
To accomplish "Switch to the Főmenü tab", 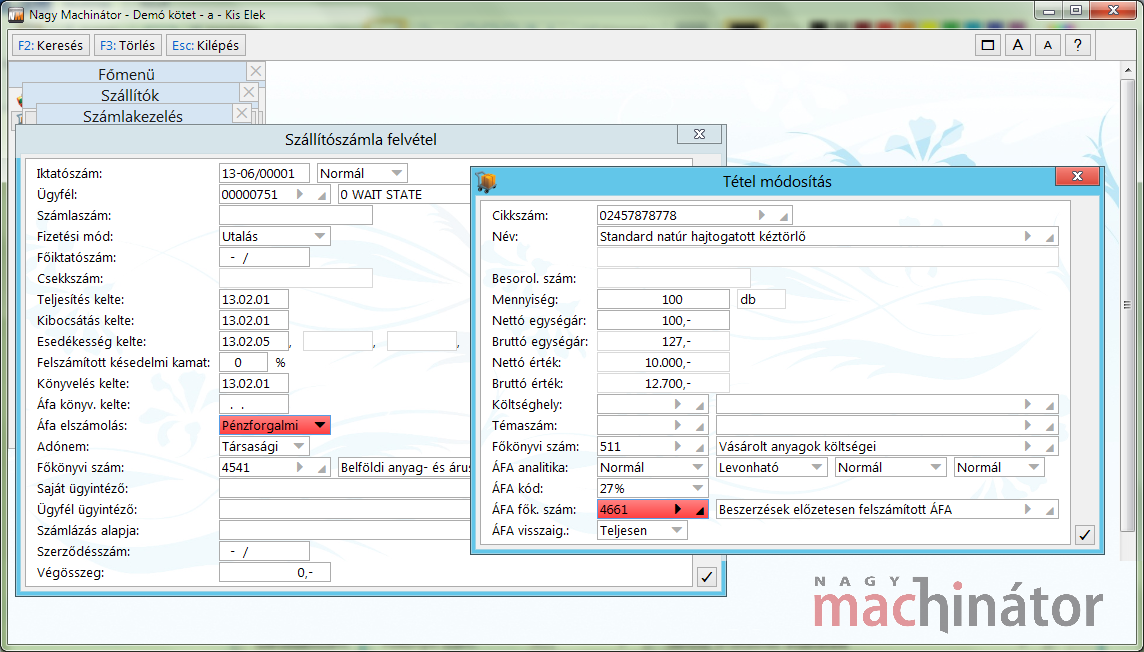I will pyautogui.click(x=126, y=74).
